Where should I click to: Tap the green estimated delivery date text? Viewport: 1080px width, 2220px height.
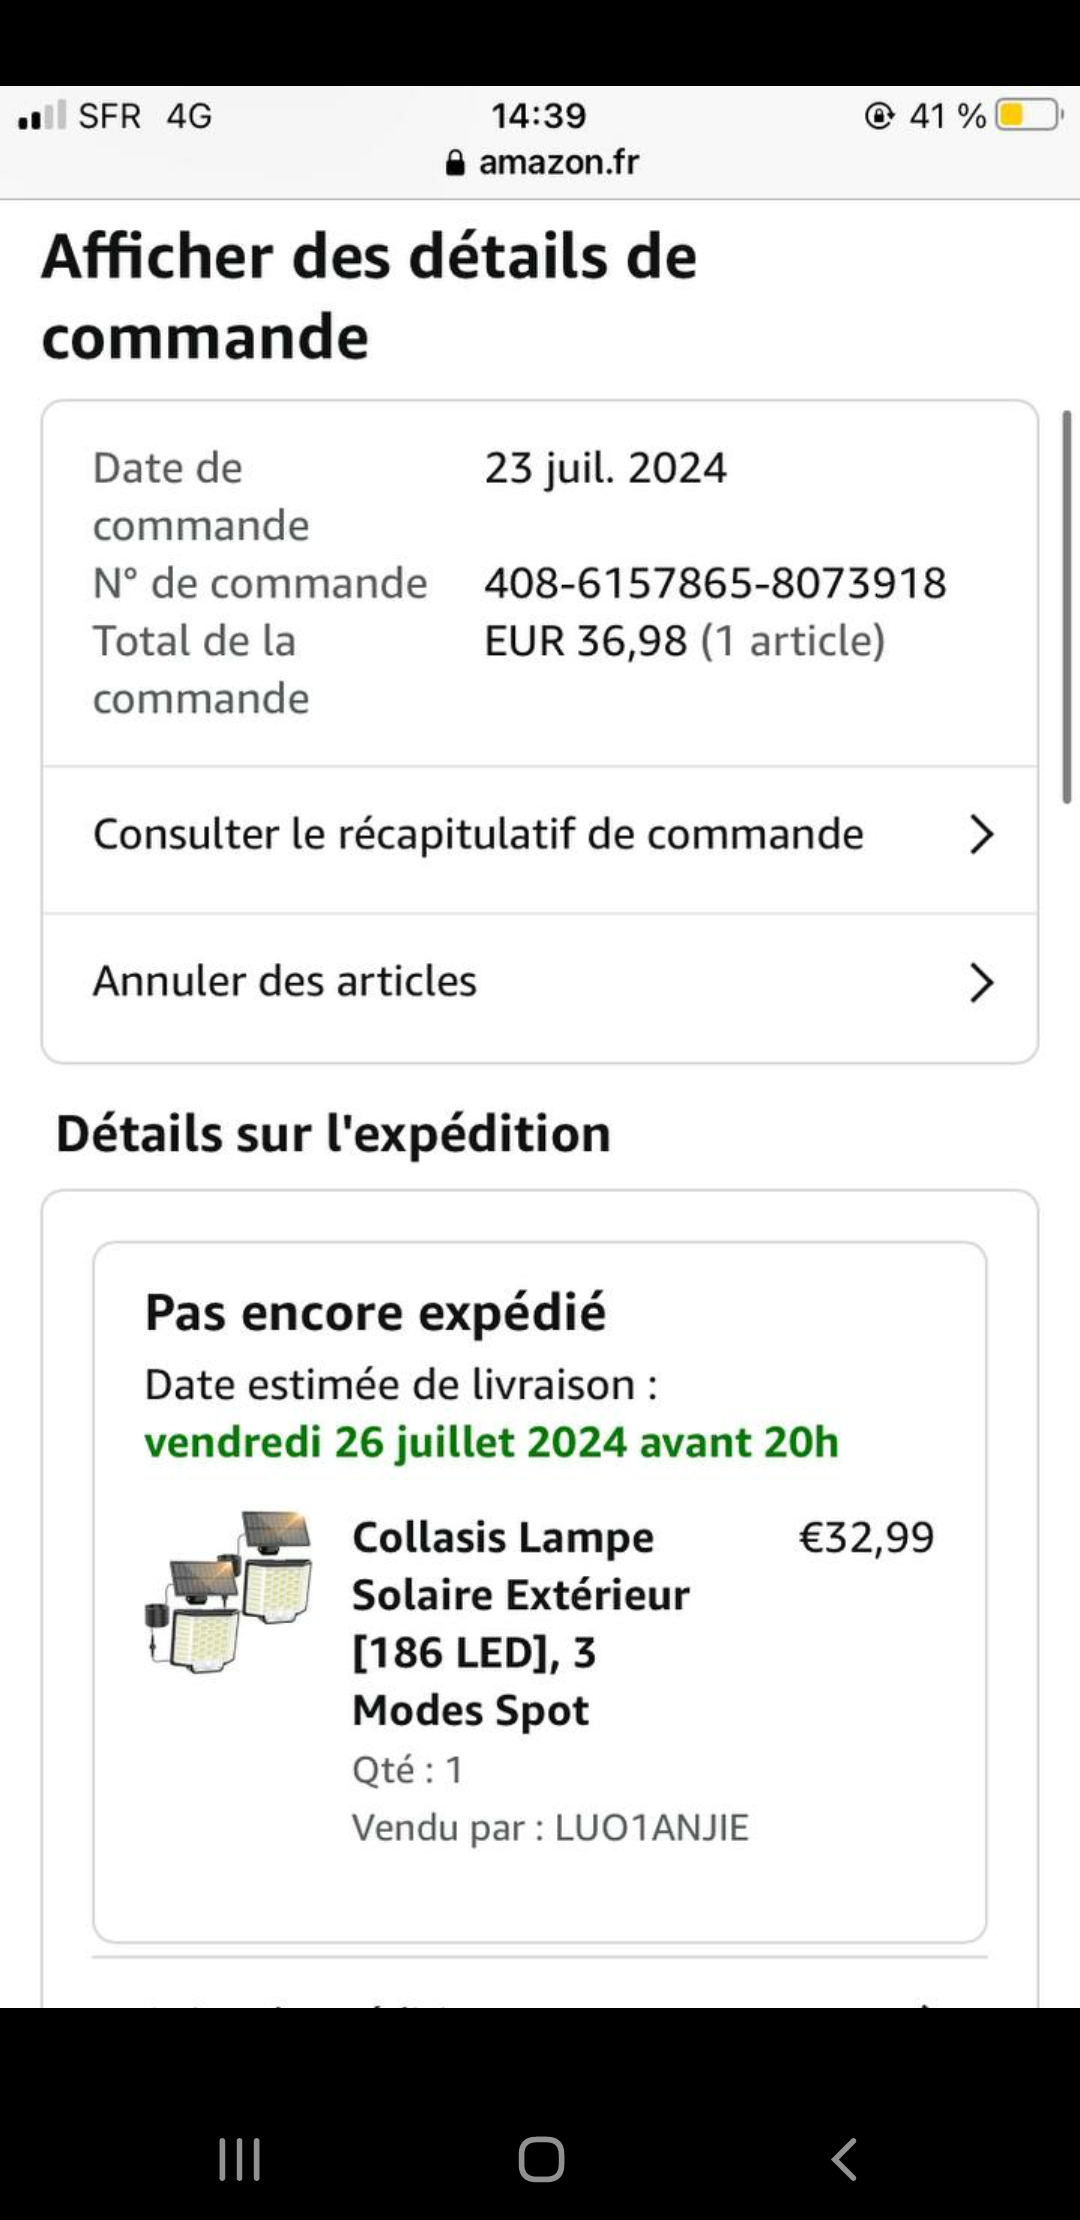click(x=491, y=1442)
